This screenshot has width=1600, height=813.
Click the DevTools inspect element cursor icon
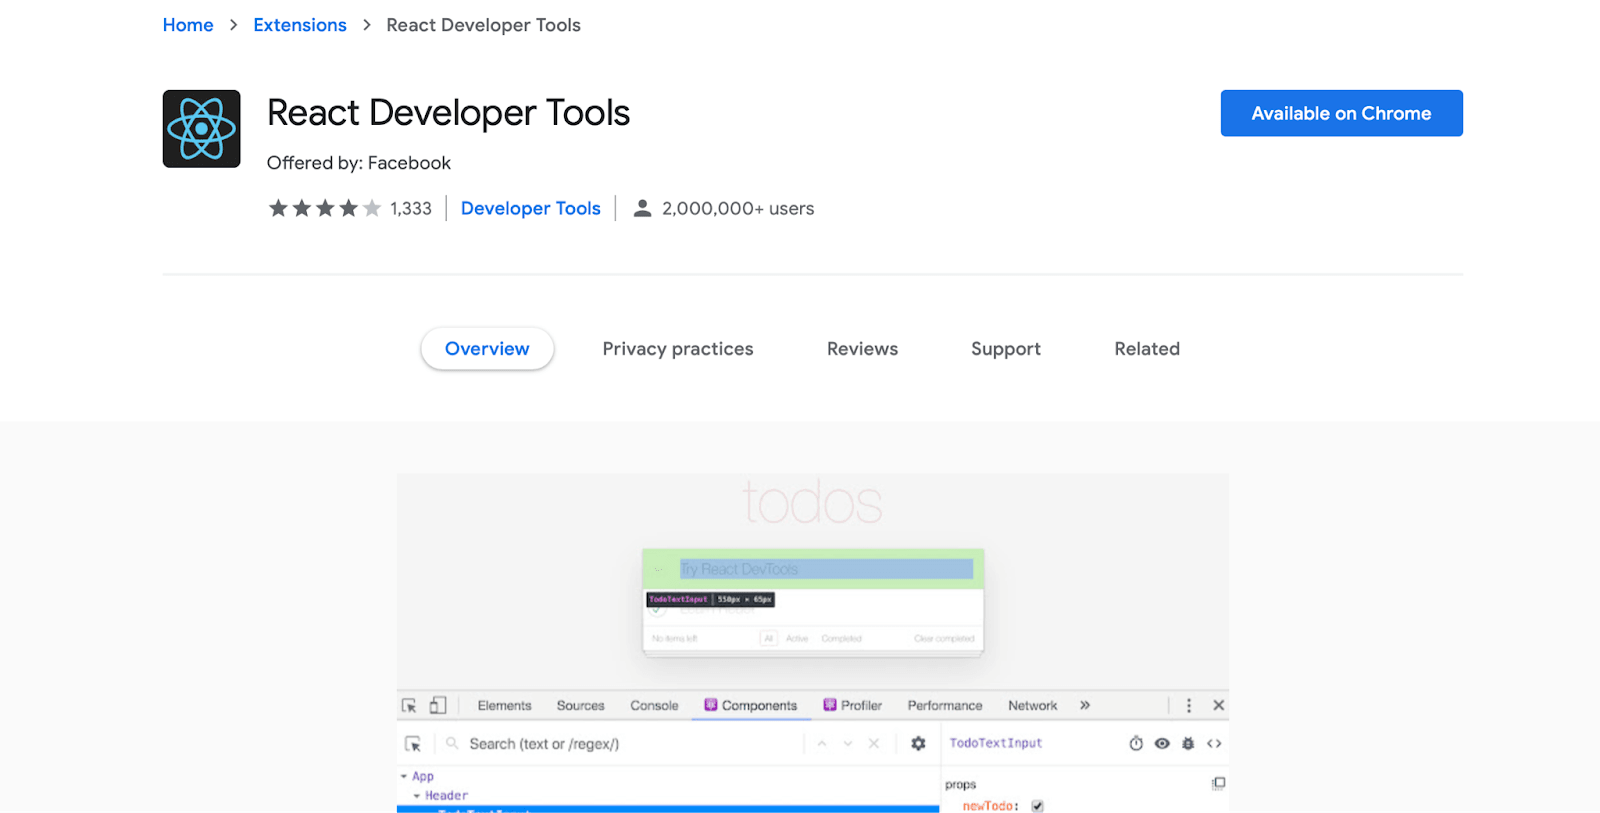point(409,705)
